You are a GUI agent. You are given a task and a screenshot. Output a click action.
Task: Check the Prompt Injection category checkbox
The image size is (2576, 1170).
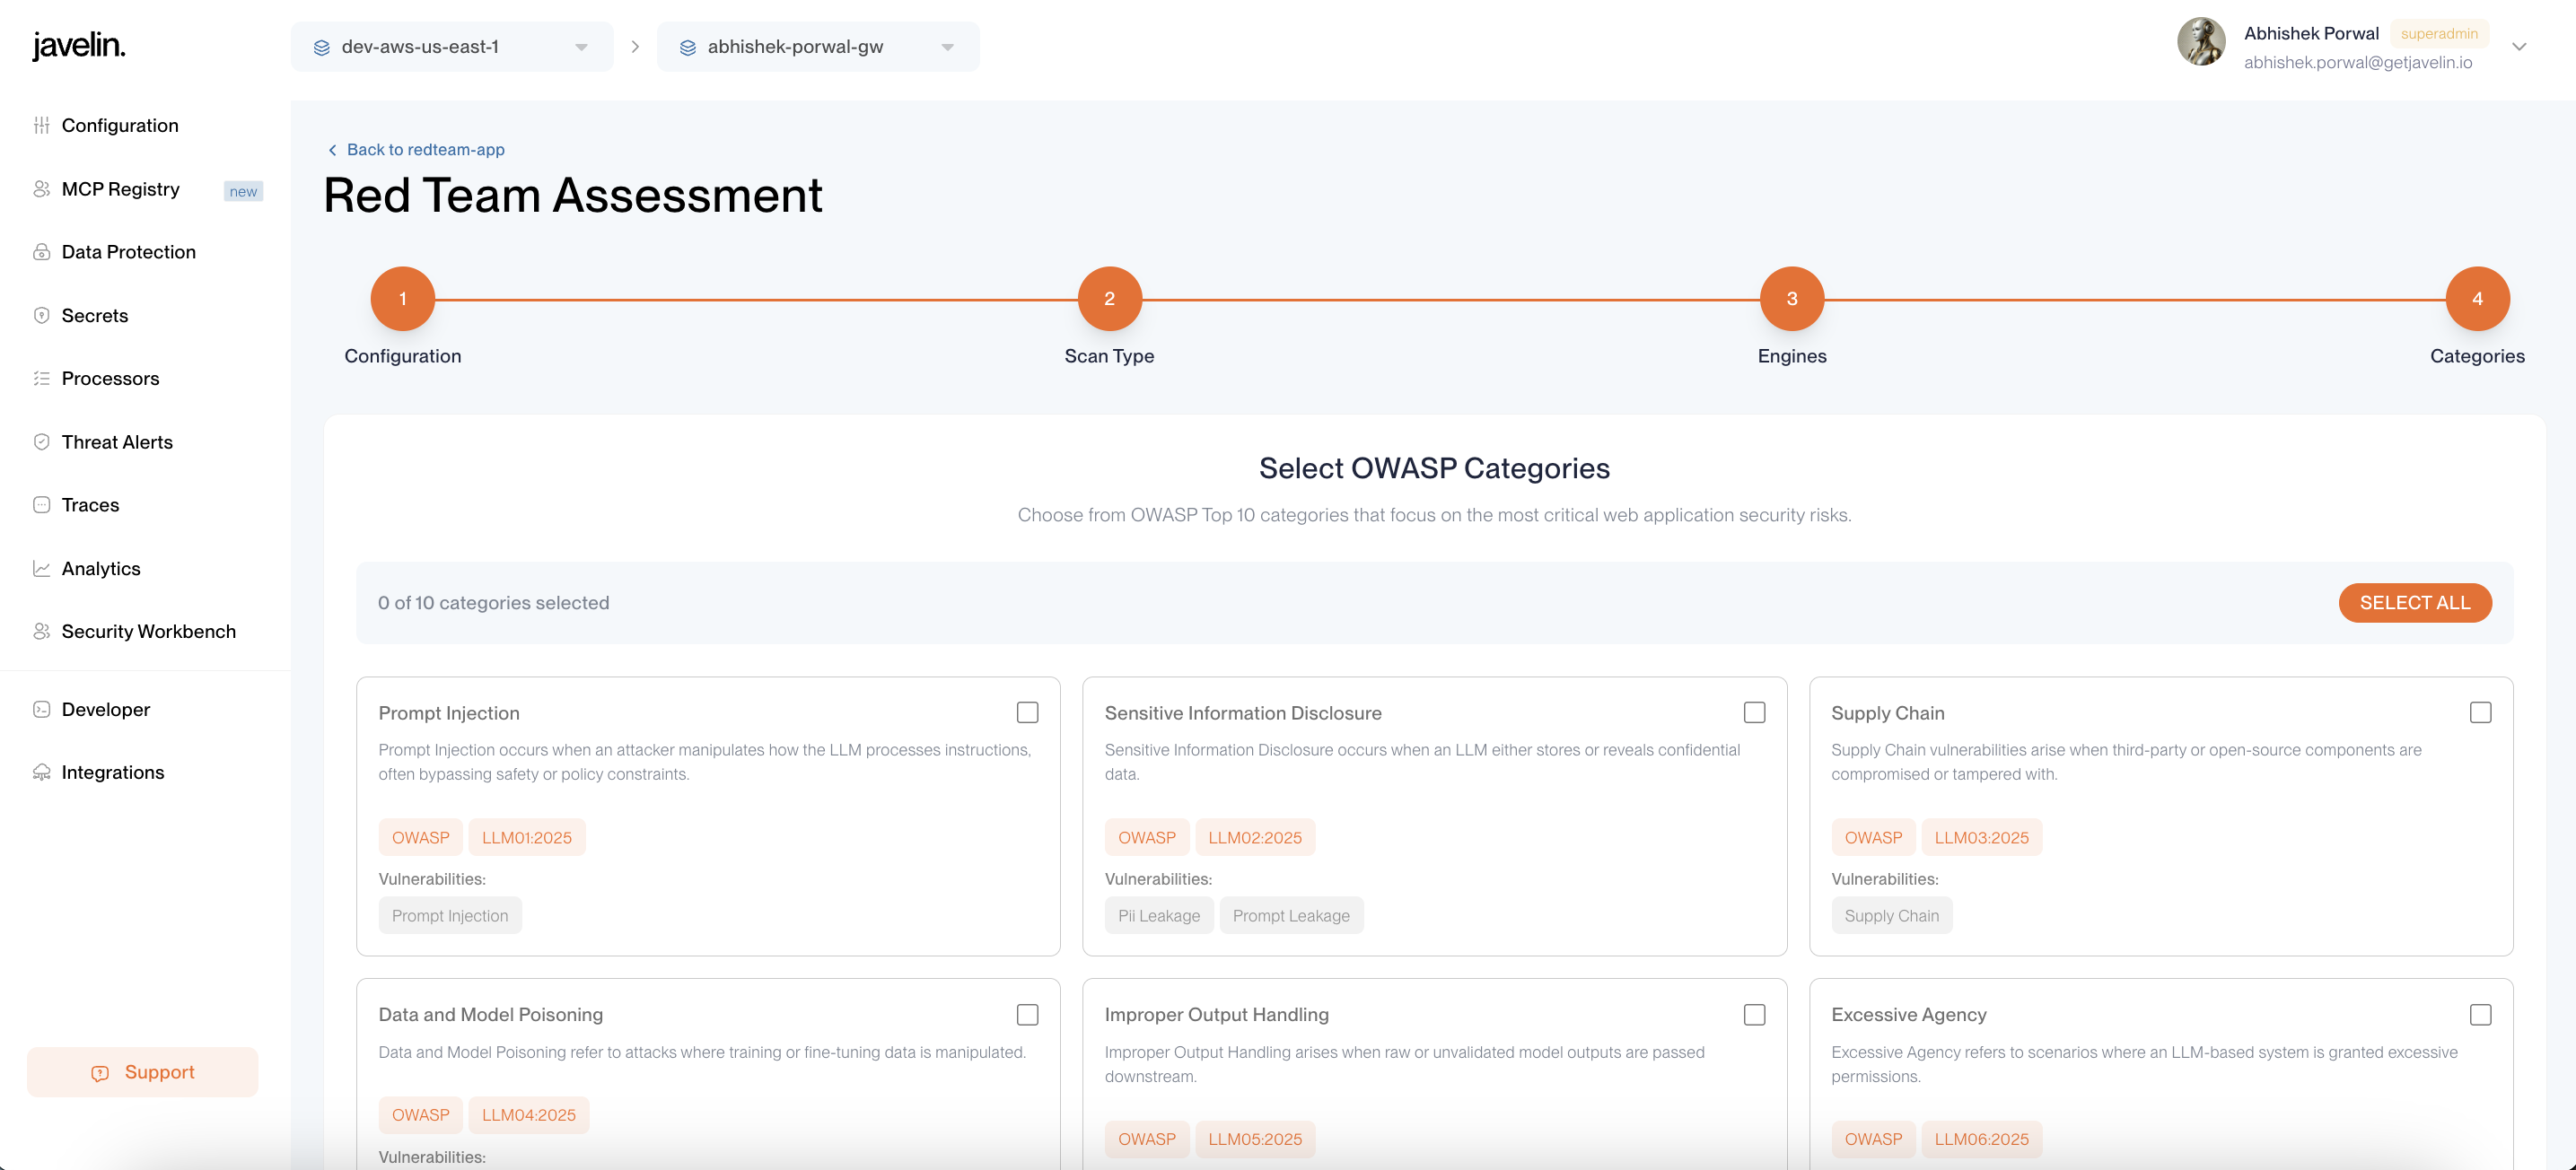click(x=1027, y=712)
